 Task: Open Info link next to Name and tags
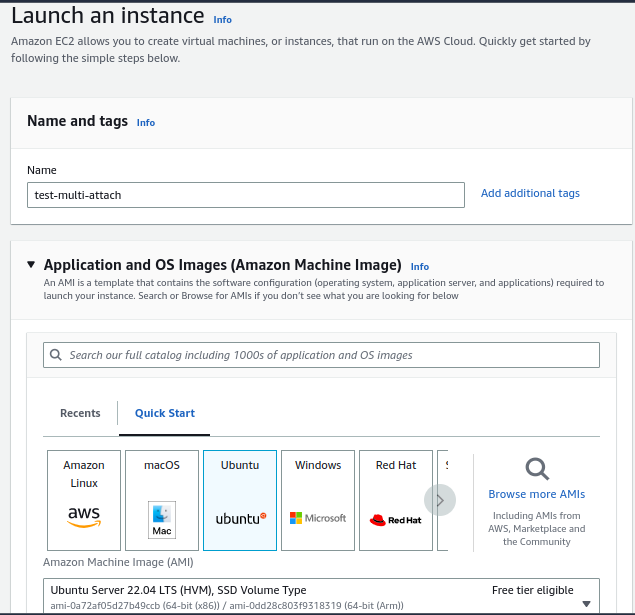click(x=146, y=123)
